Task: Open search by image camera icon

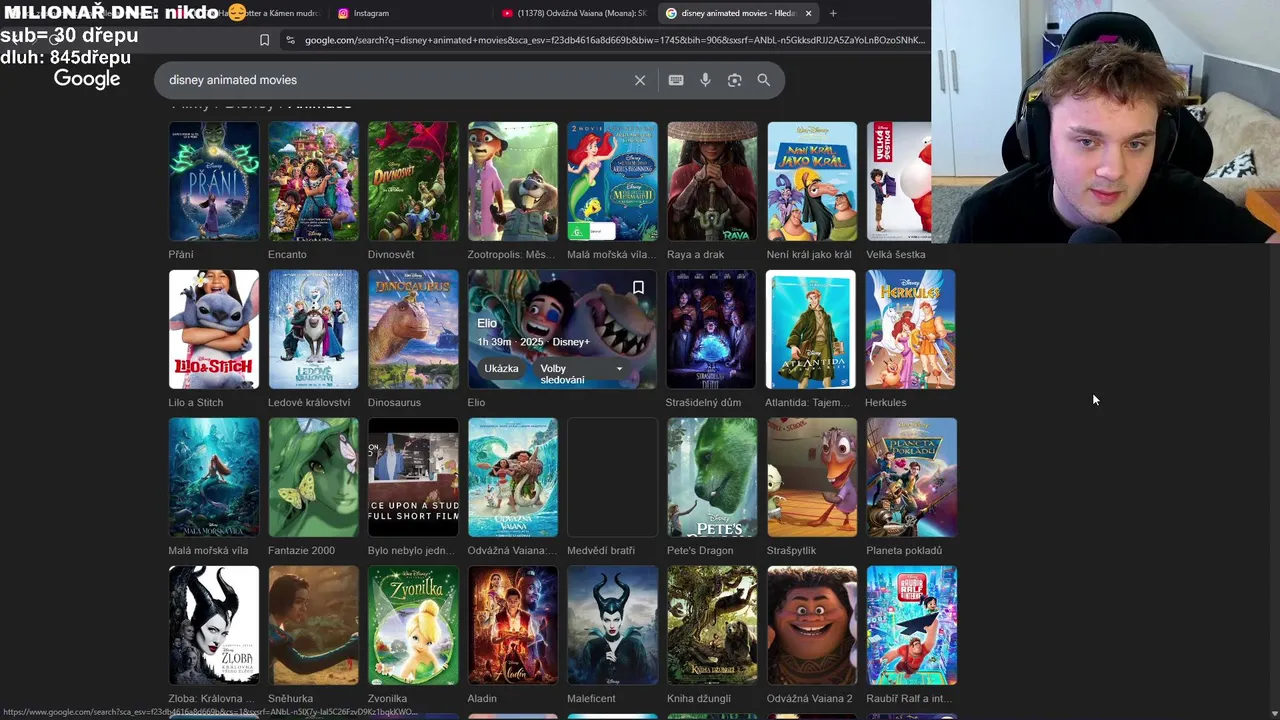Action: (x=734, y=80)
